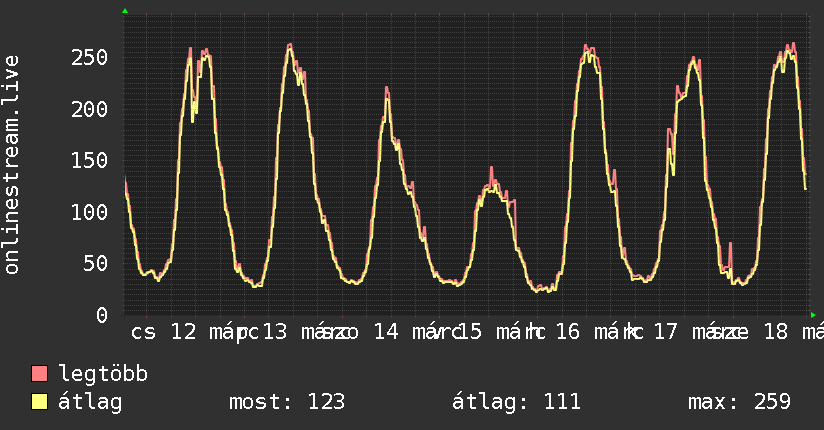Click the 'átlag: 111' statistic
Image resolution: width=824 pixels, height=430 pixels.
click(516, 402)
